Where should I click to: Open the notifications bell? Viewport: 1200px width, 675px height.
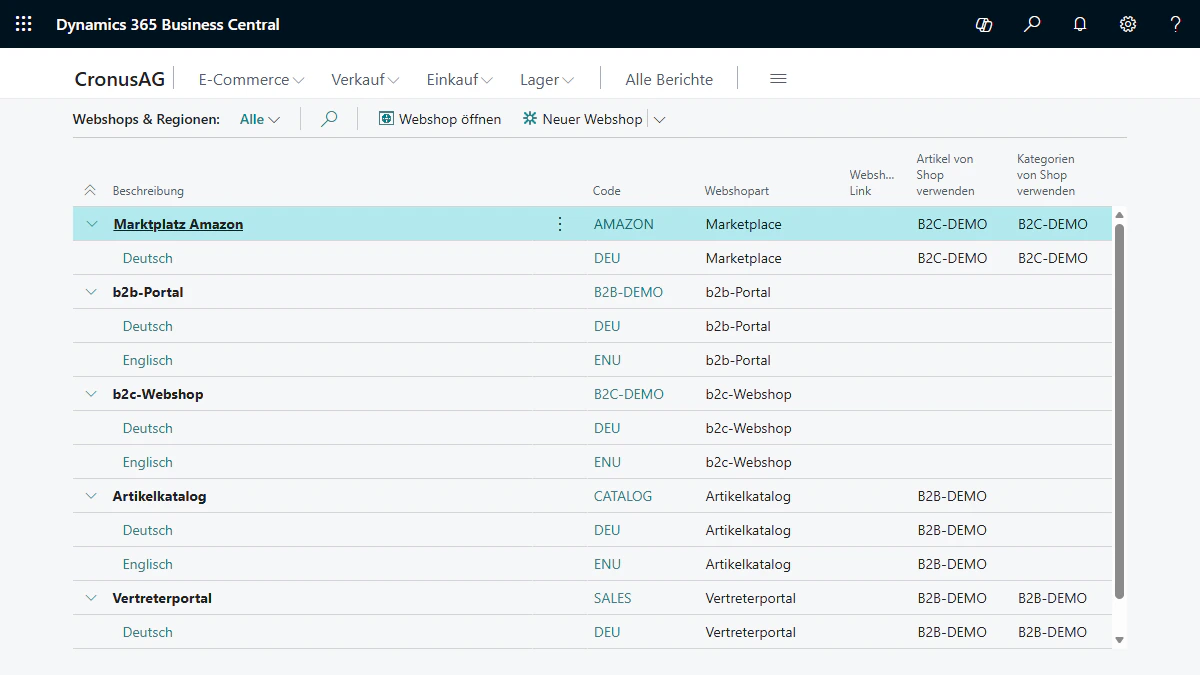(x=1080, y=24)
